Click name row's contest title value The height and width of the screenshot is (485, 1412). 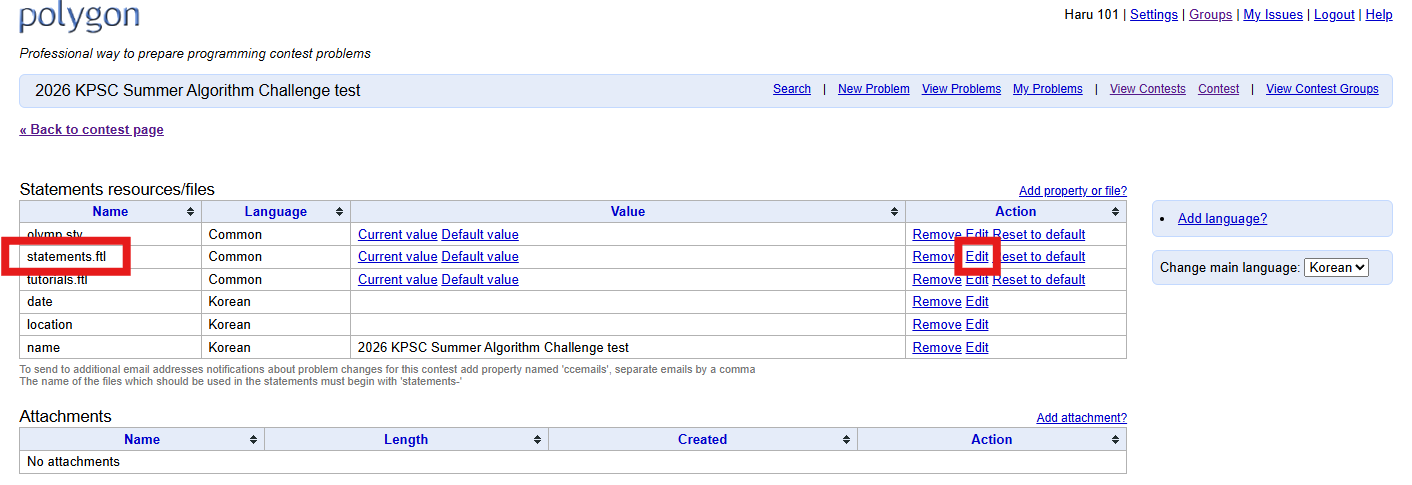point(494,348)
